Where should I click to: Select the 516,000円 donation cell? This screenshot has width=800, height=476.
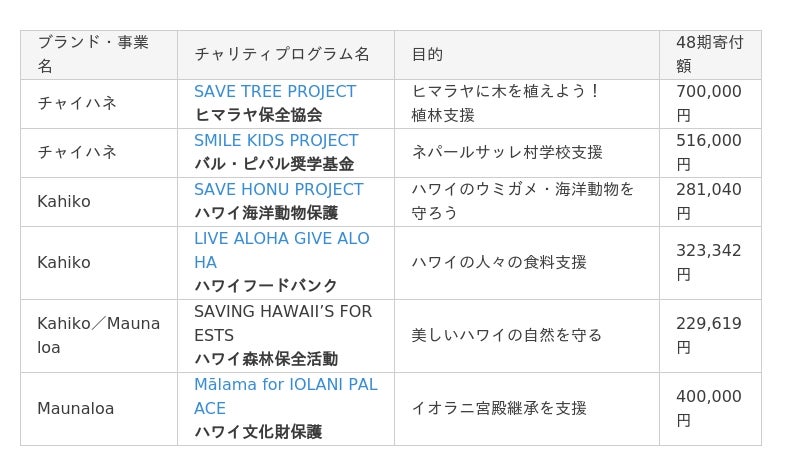710,153
